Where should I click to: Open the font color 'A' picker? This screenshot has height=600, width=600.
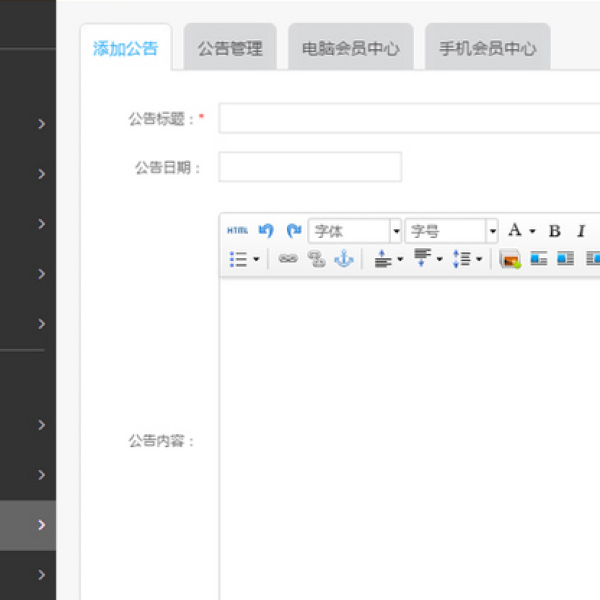pyautogui.click(x=520, y=231)
